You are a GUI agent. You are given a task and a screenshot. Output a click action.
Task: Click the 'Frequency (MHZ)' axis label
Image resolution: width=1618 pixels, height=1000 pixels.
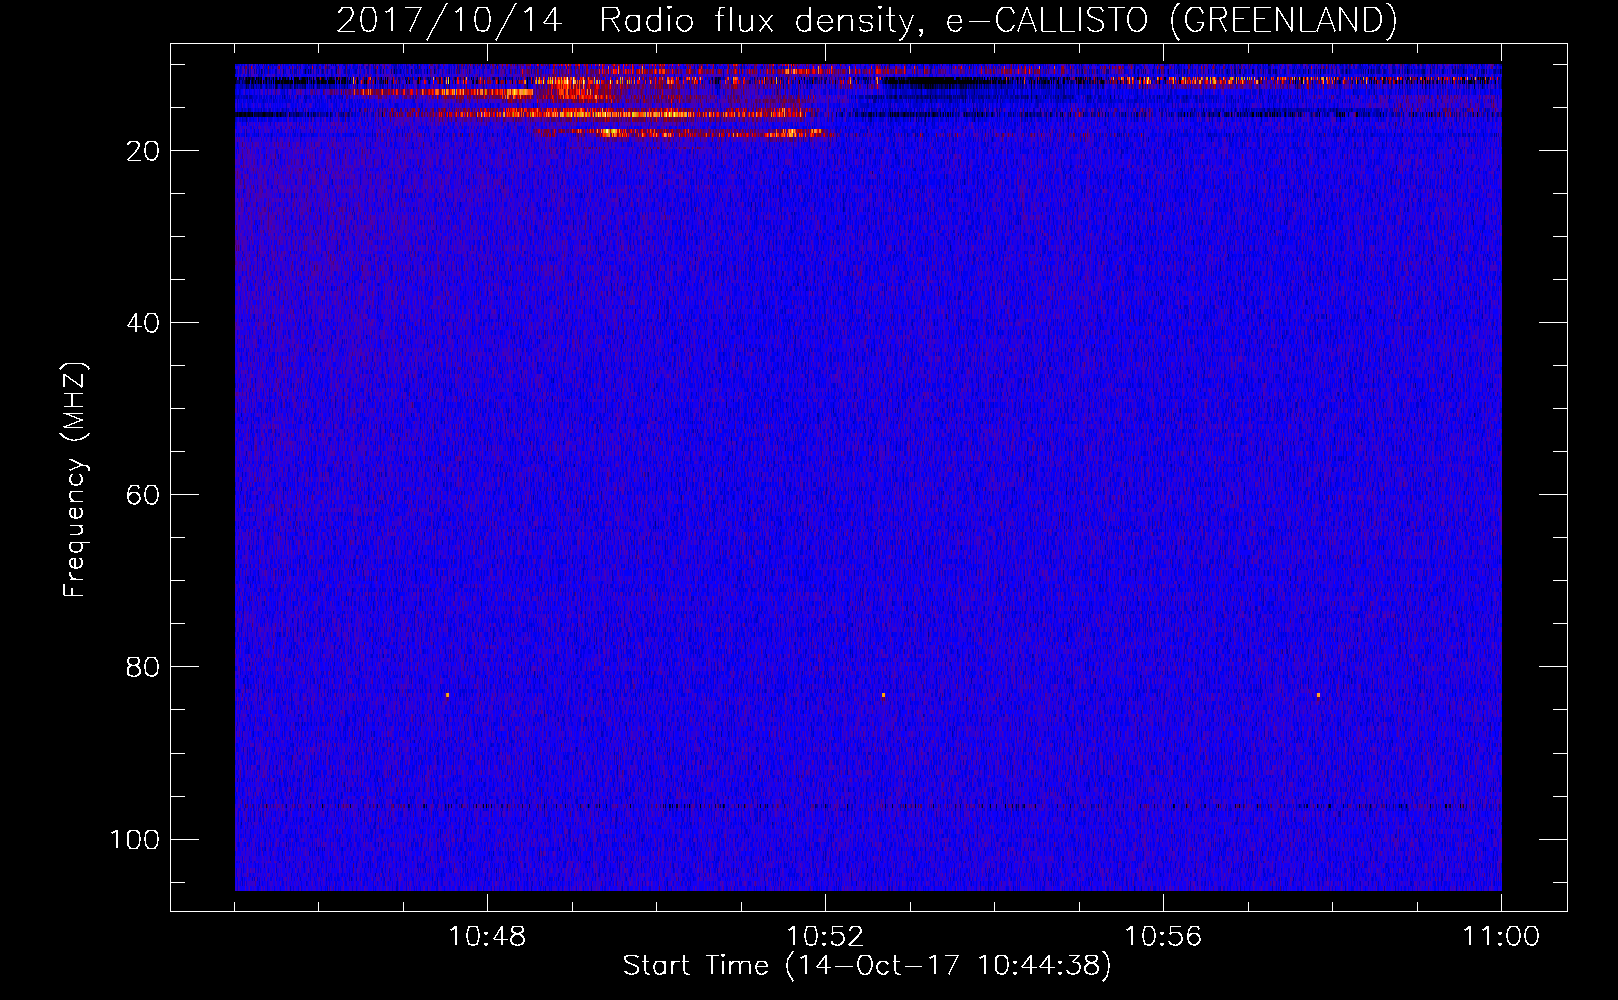coord(75,480)
